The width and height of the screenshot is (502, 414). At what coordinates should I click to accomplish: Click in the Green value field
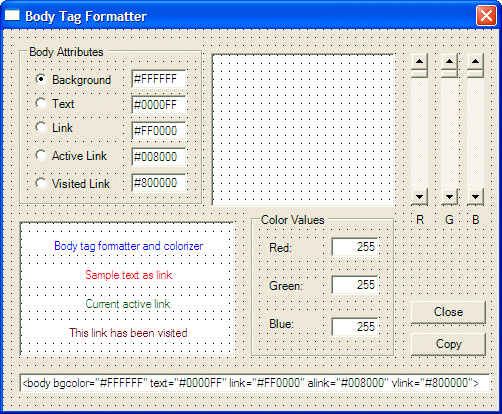[355, 285]
